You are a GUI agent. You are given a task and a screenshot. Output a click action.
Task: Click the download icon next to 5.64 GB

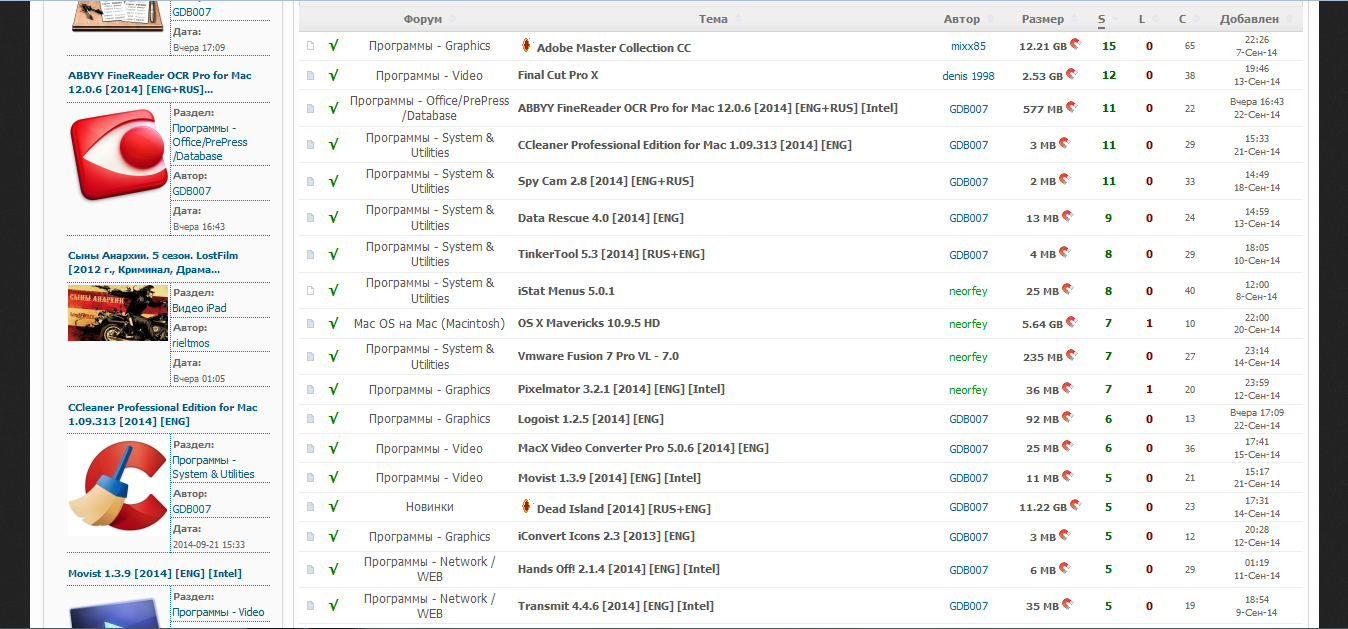(x=1071, y=323)
